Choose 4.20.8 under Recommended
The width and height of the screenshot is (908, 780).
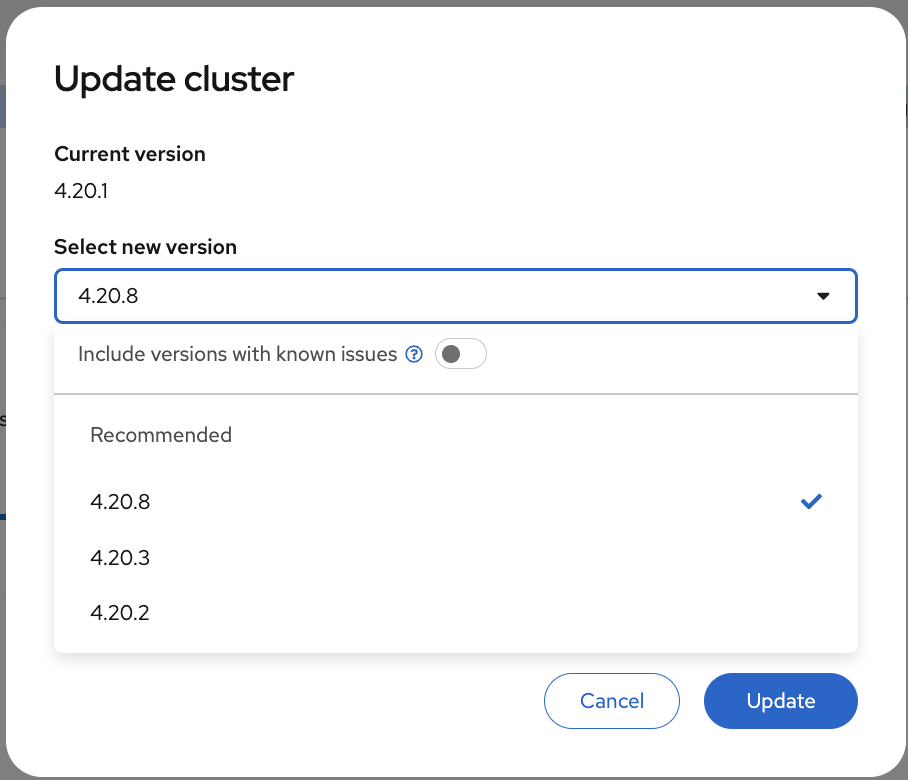coord(120,501)
